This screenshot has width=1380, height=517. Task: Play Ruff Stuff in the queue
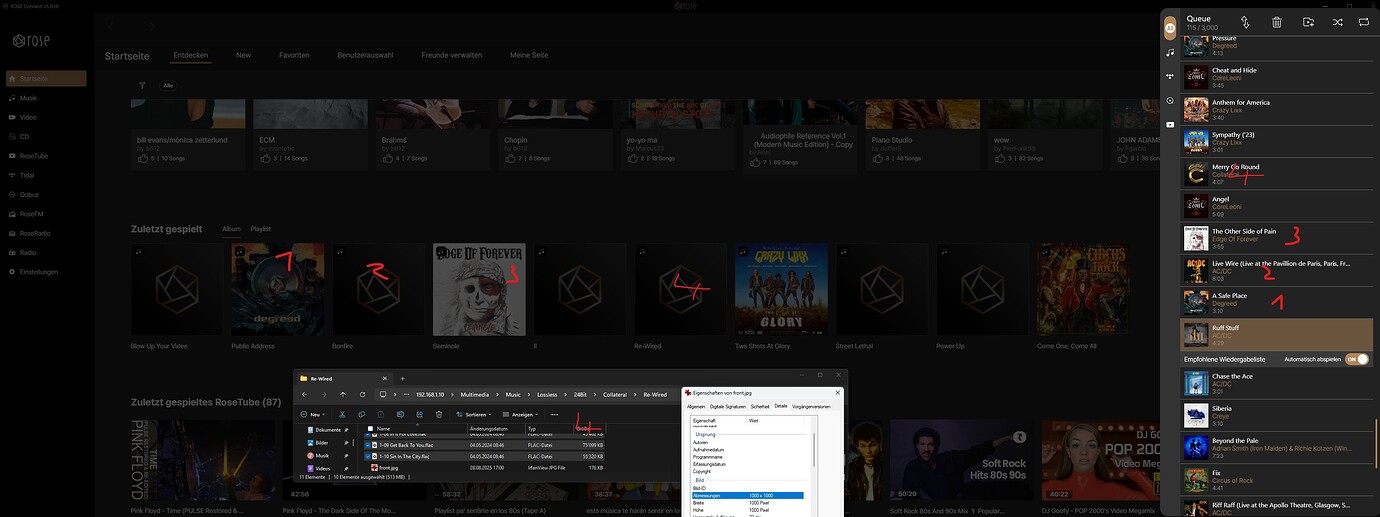click(x=1276, y=334)
